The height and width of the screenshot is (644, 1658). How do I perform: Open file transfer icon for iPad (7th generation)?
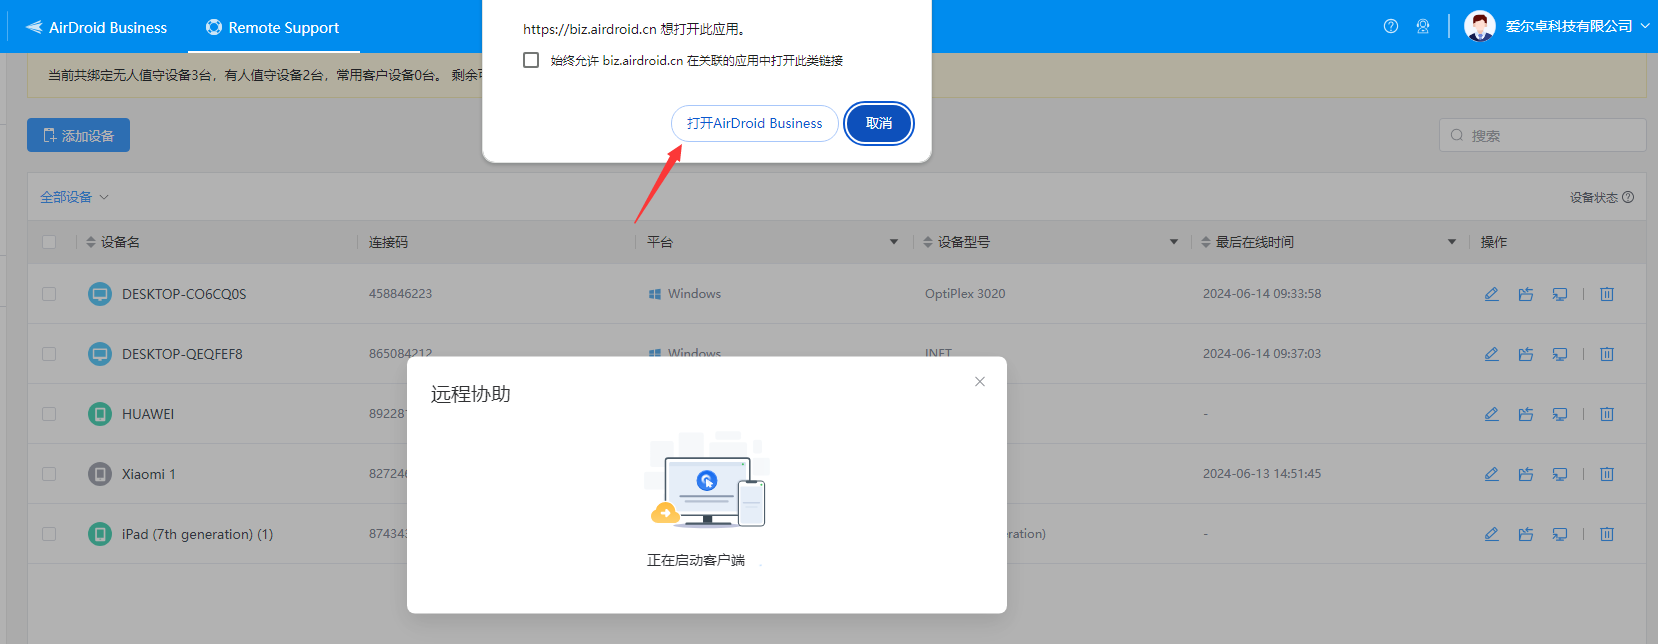1525,534
